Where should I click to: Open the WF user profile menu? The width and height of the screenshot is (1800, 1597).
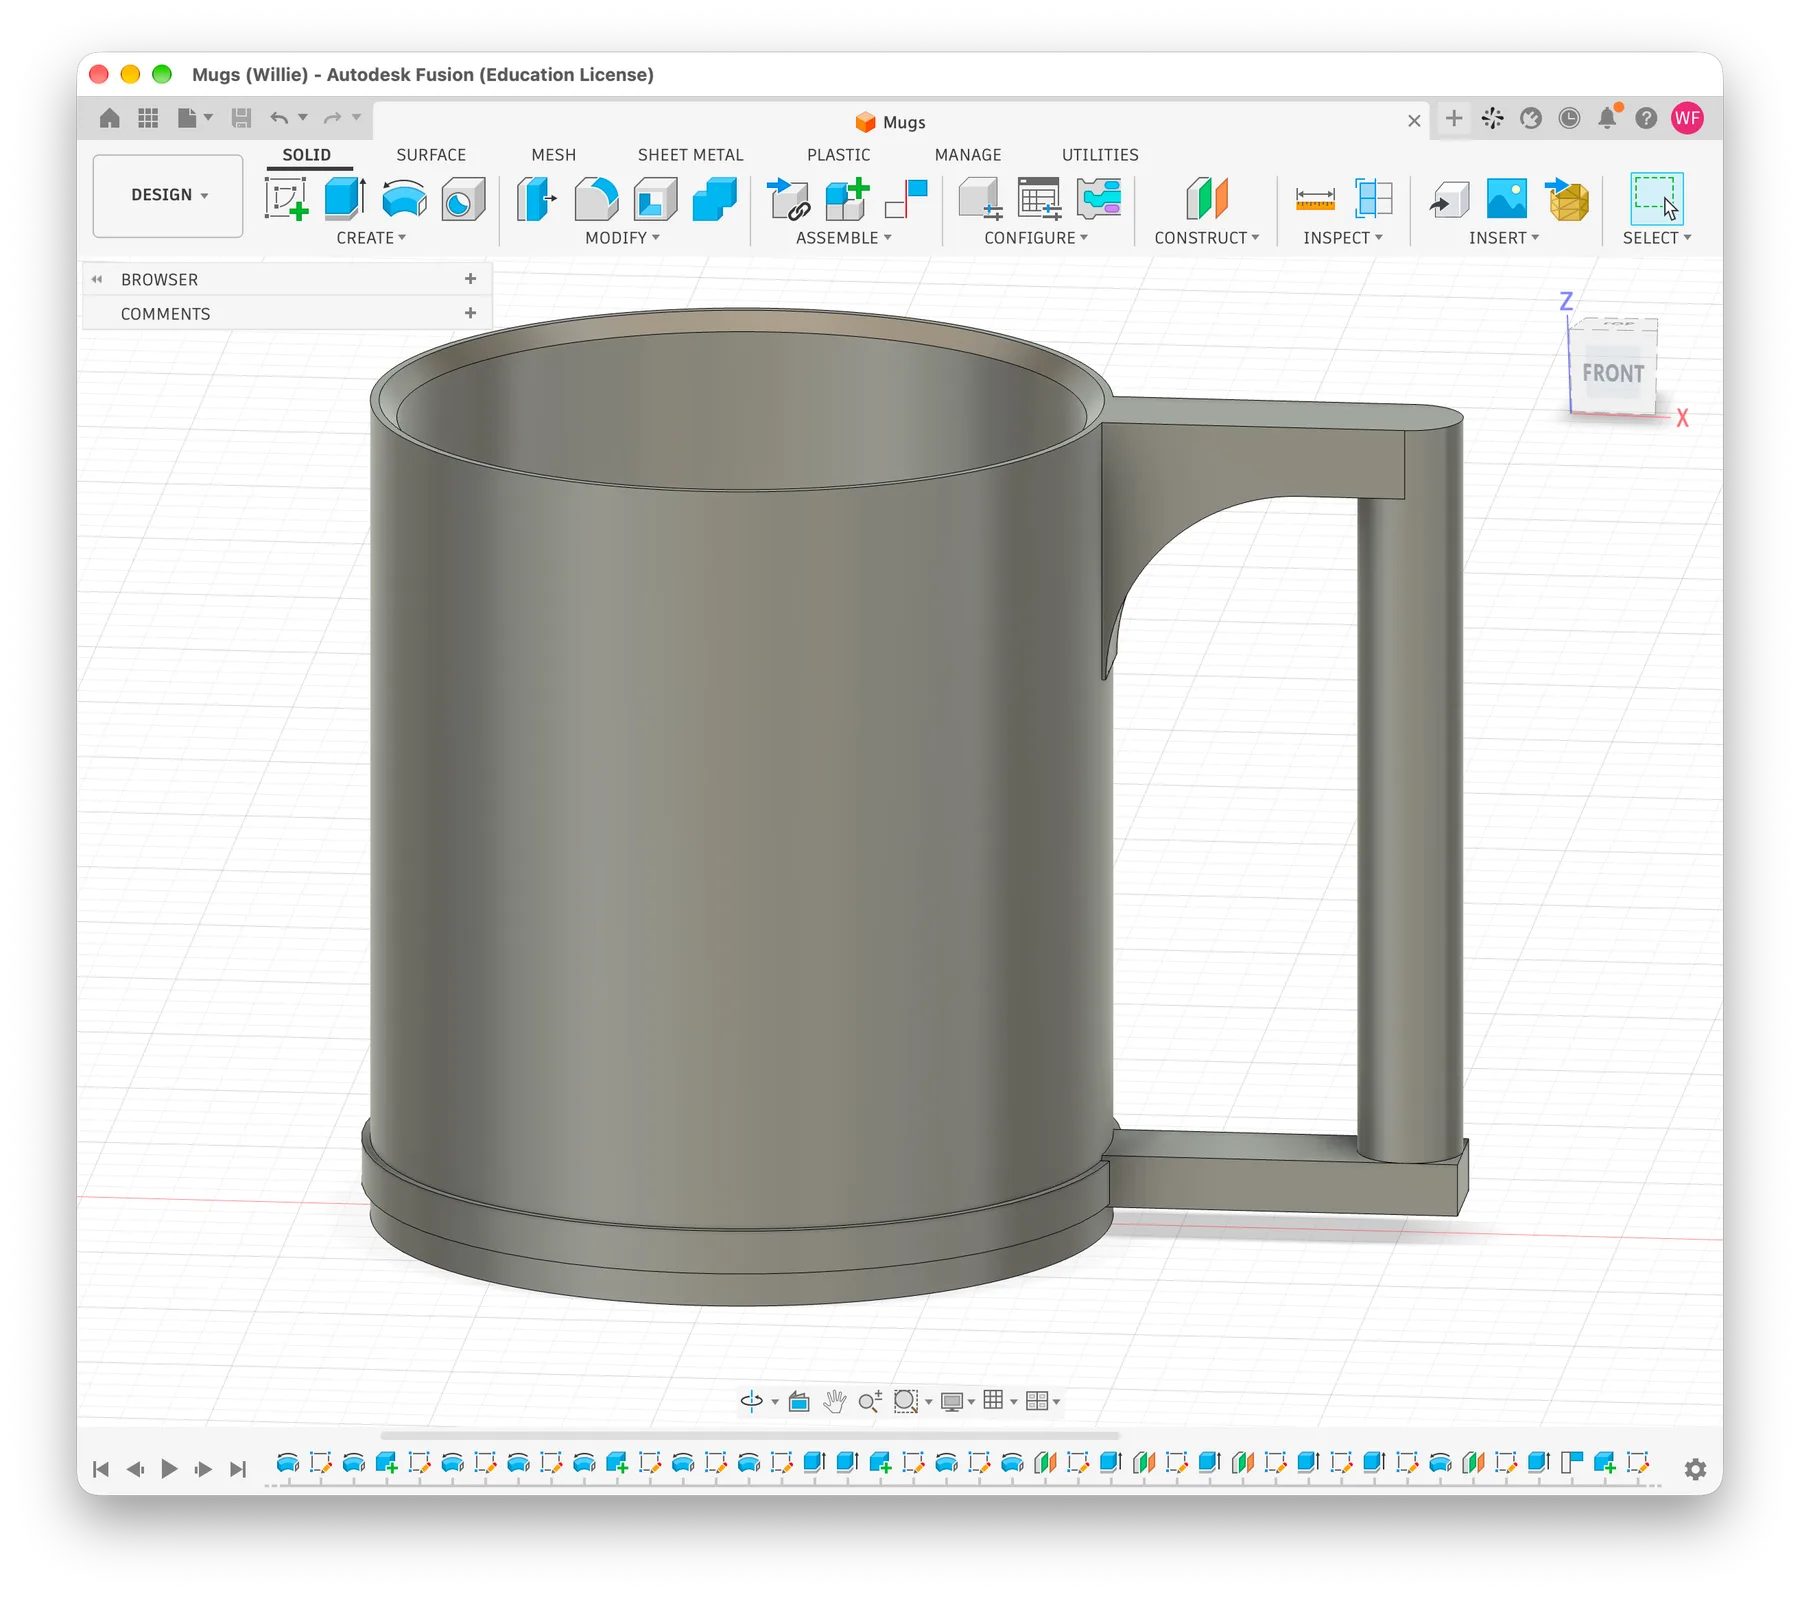(x=1687, y=118)
